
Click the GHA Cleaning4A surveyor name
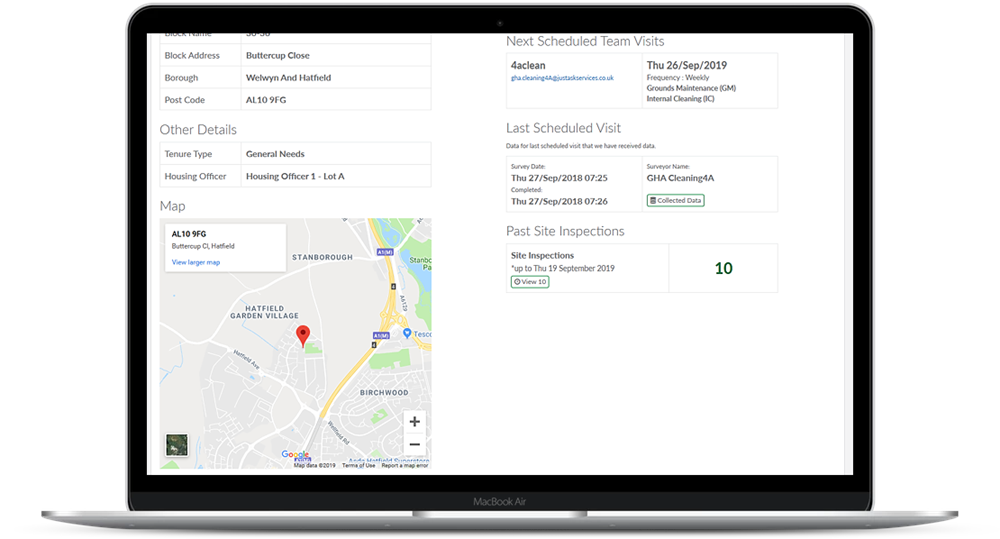click(680, 178)
